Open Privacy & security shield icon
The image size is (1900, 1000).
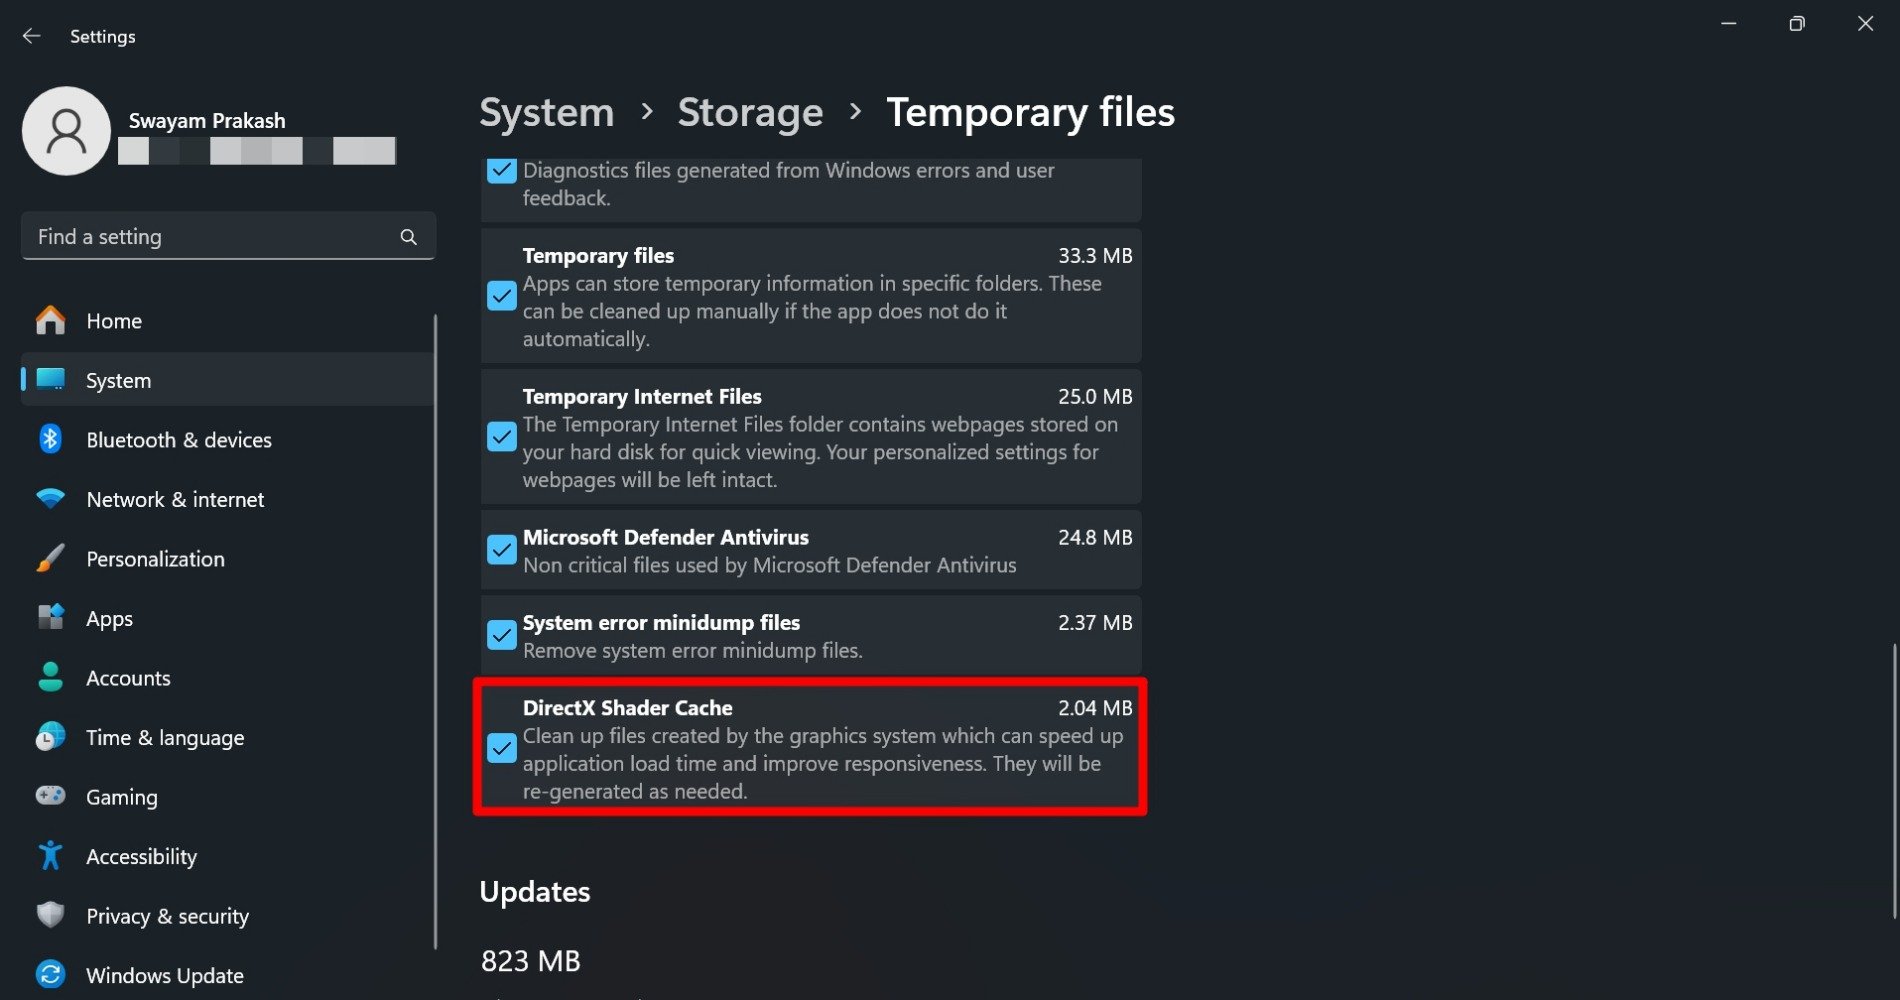point(50,916)
